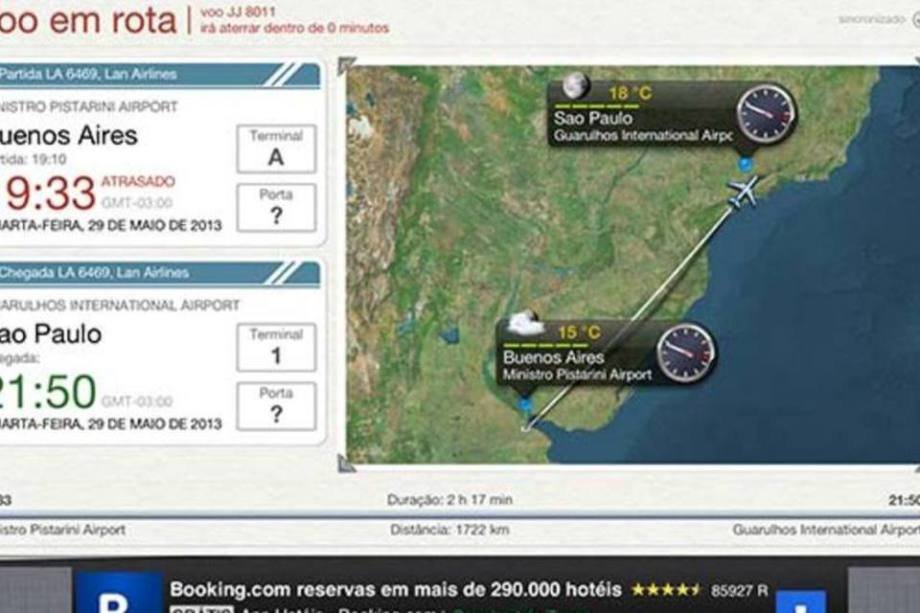Click the "voo JJ 8011" flight number
920x613 pixels.
click(238, 12)
